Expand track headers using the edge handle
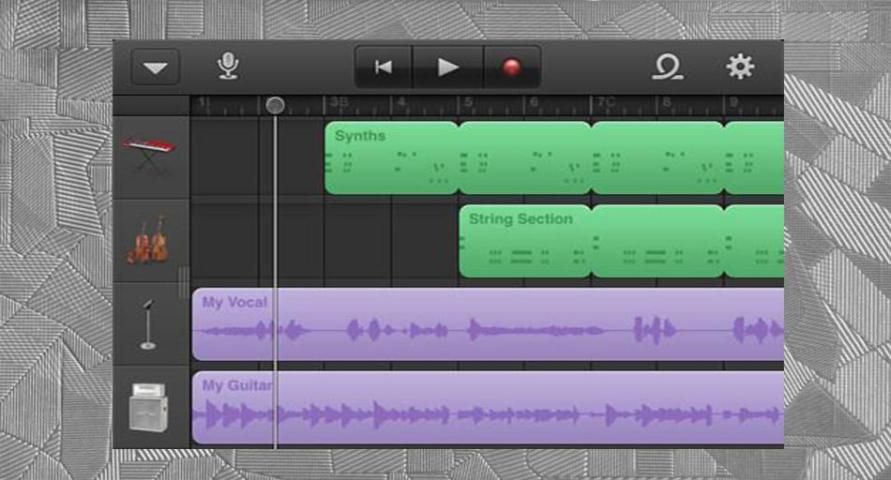Viewport: 891px width, 480px height. click(183, 282)
